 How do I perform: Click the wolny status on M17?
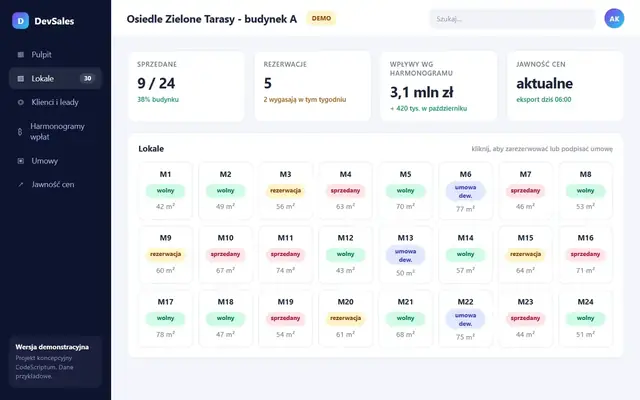pyautogui.click(x=165, y=318)
